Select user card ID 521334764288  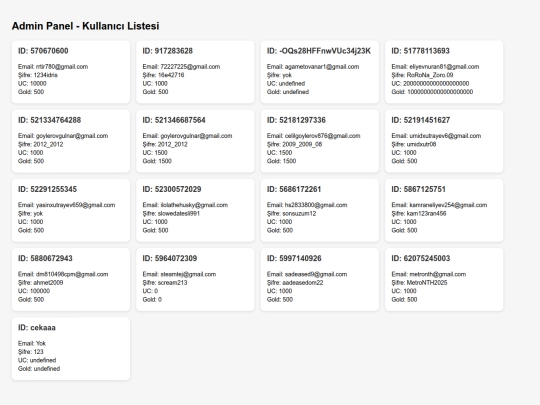point(71,141)
